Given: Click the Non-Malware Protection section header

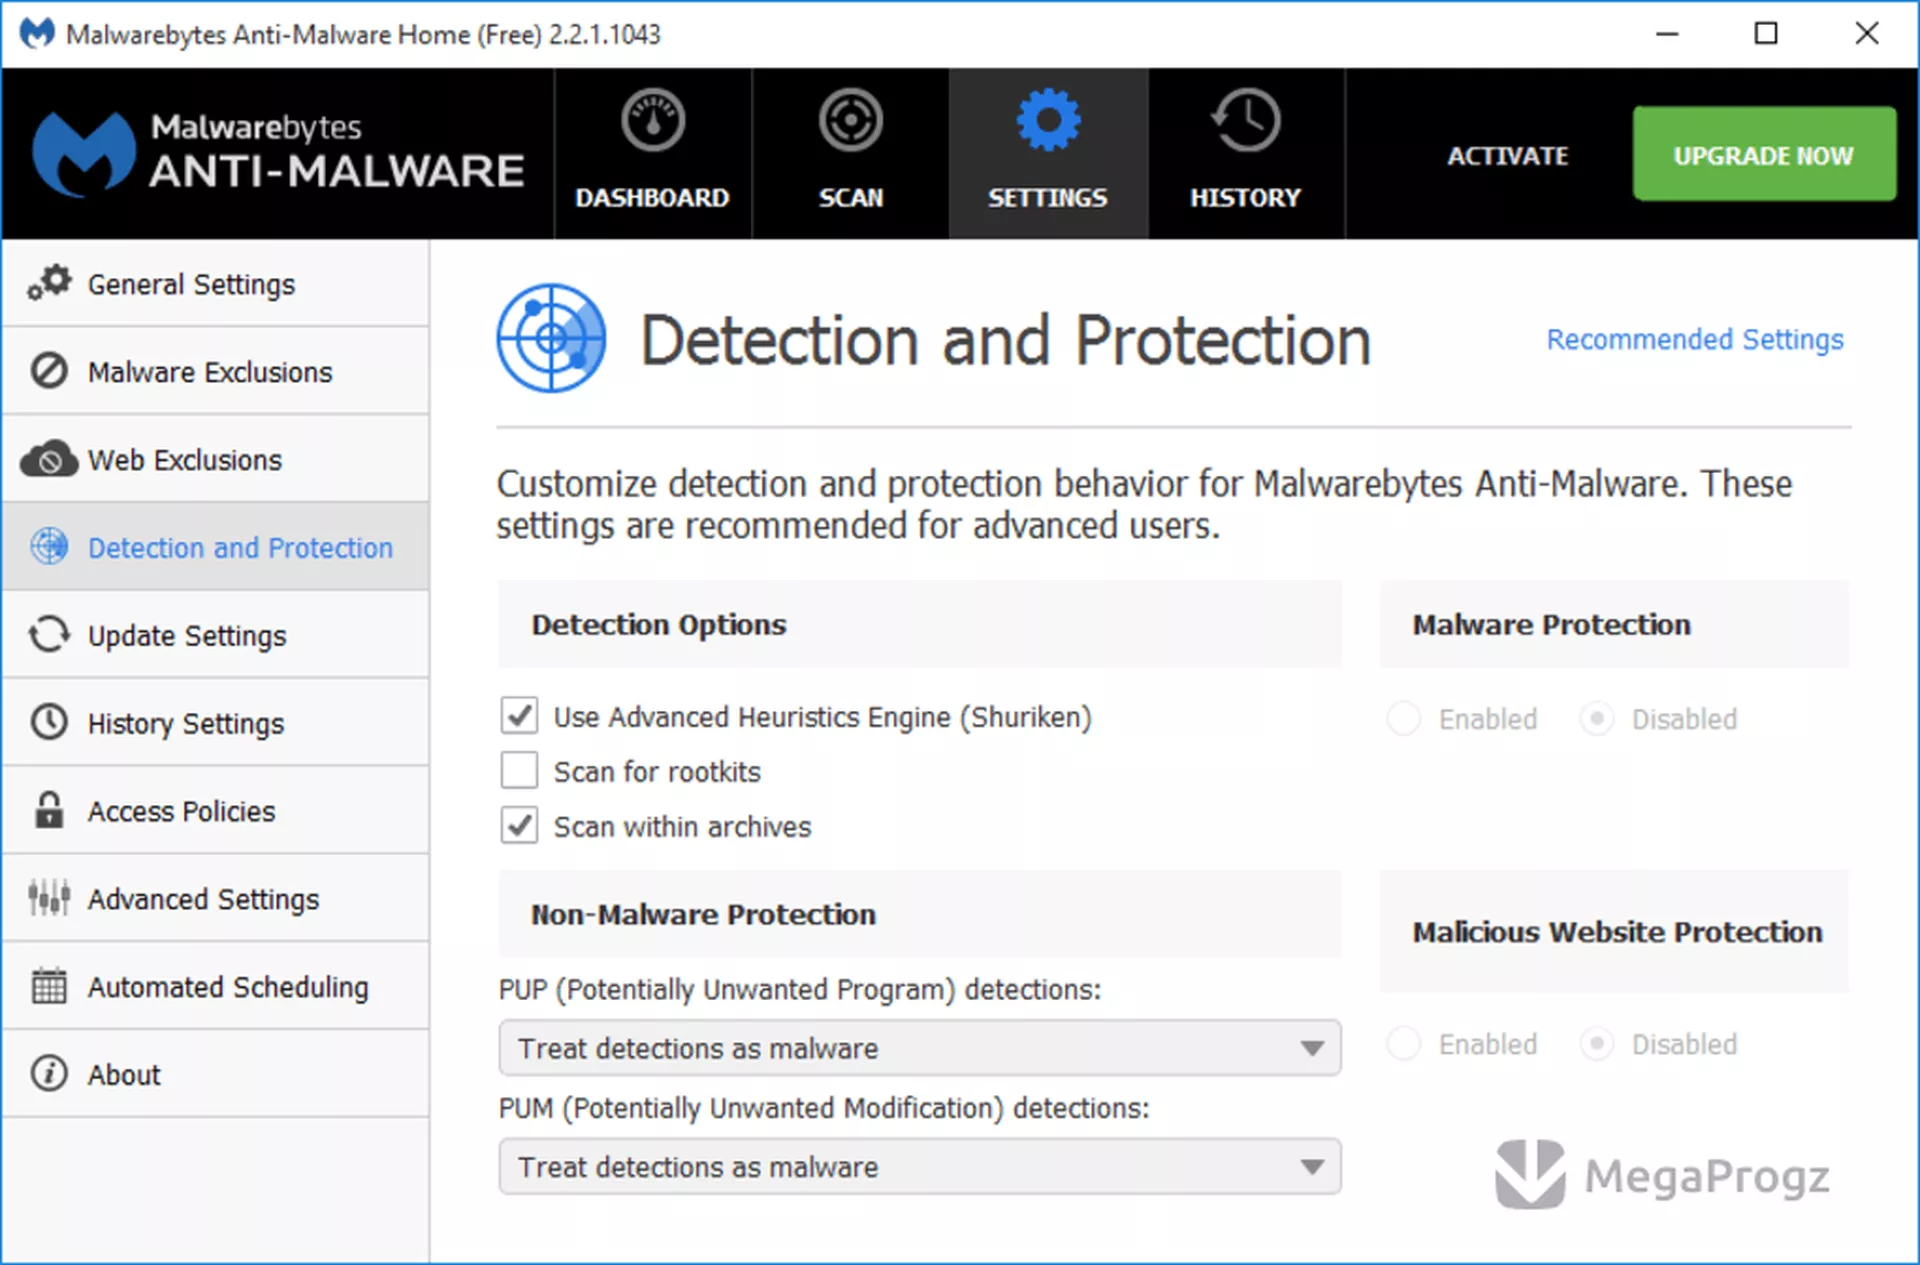Looking at the screenshot, I should (x=919, y=914).
